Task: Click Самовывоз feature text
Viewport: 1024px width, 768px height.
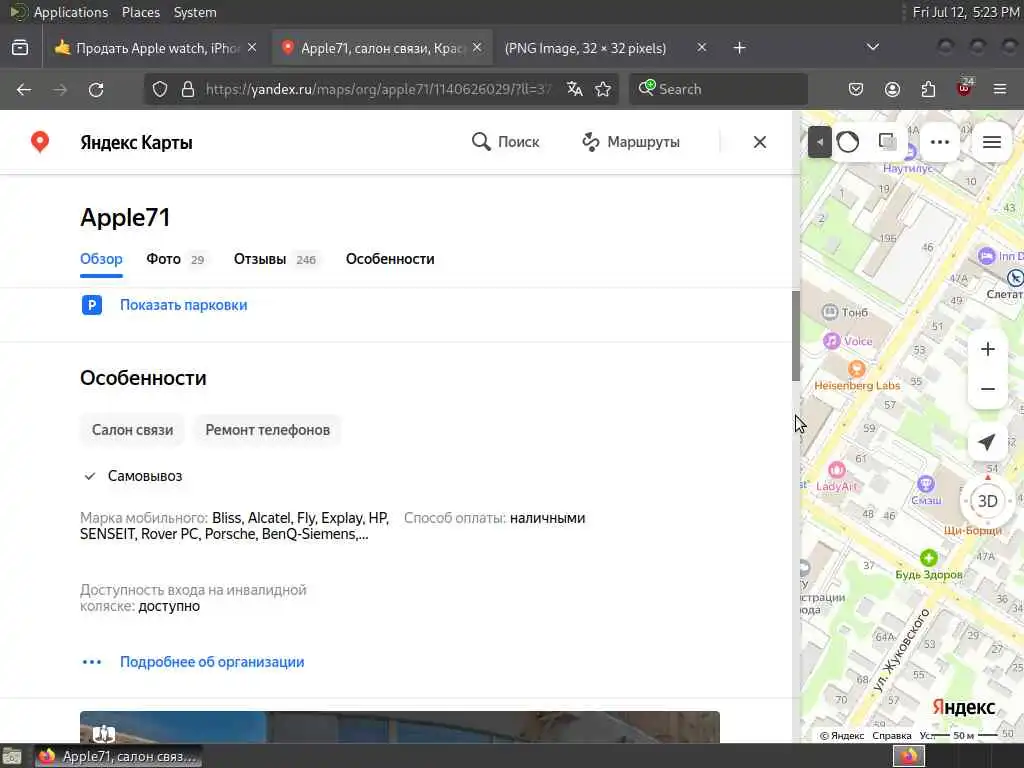Action: 145,476
